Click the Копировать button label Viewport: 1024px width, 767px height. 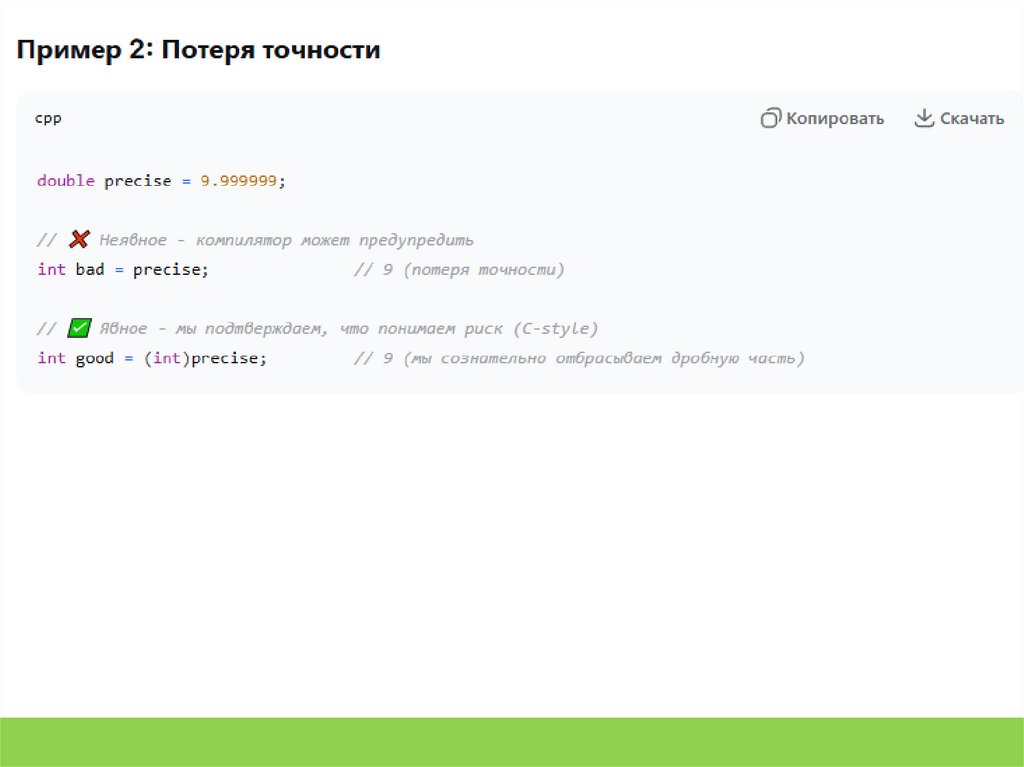coord(835,119)
